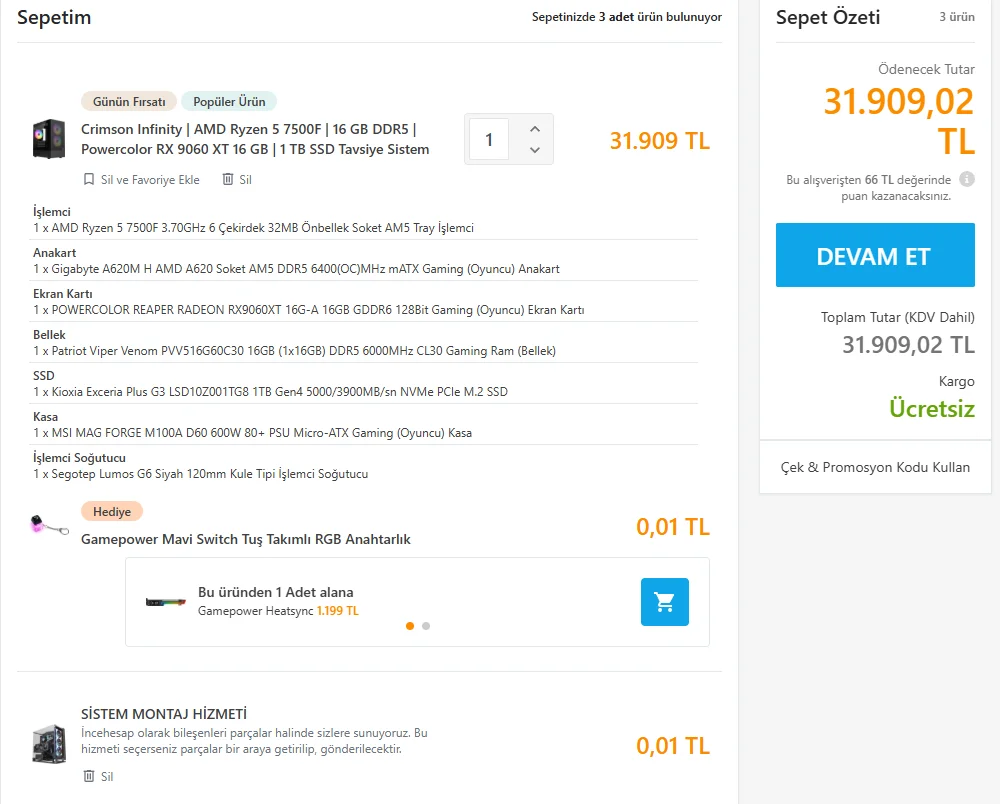Click the AMD Ryzen 5 7500F processor line
1000x804 pixels.
click(253, 228)
